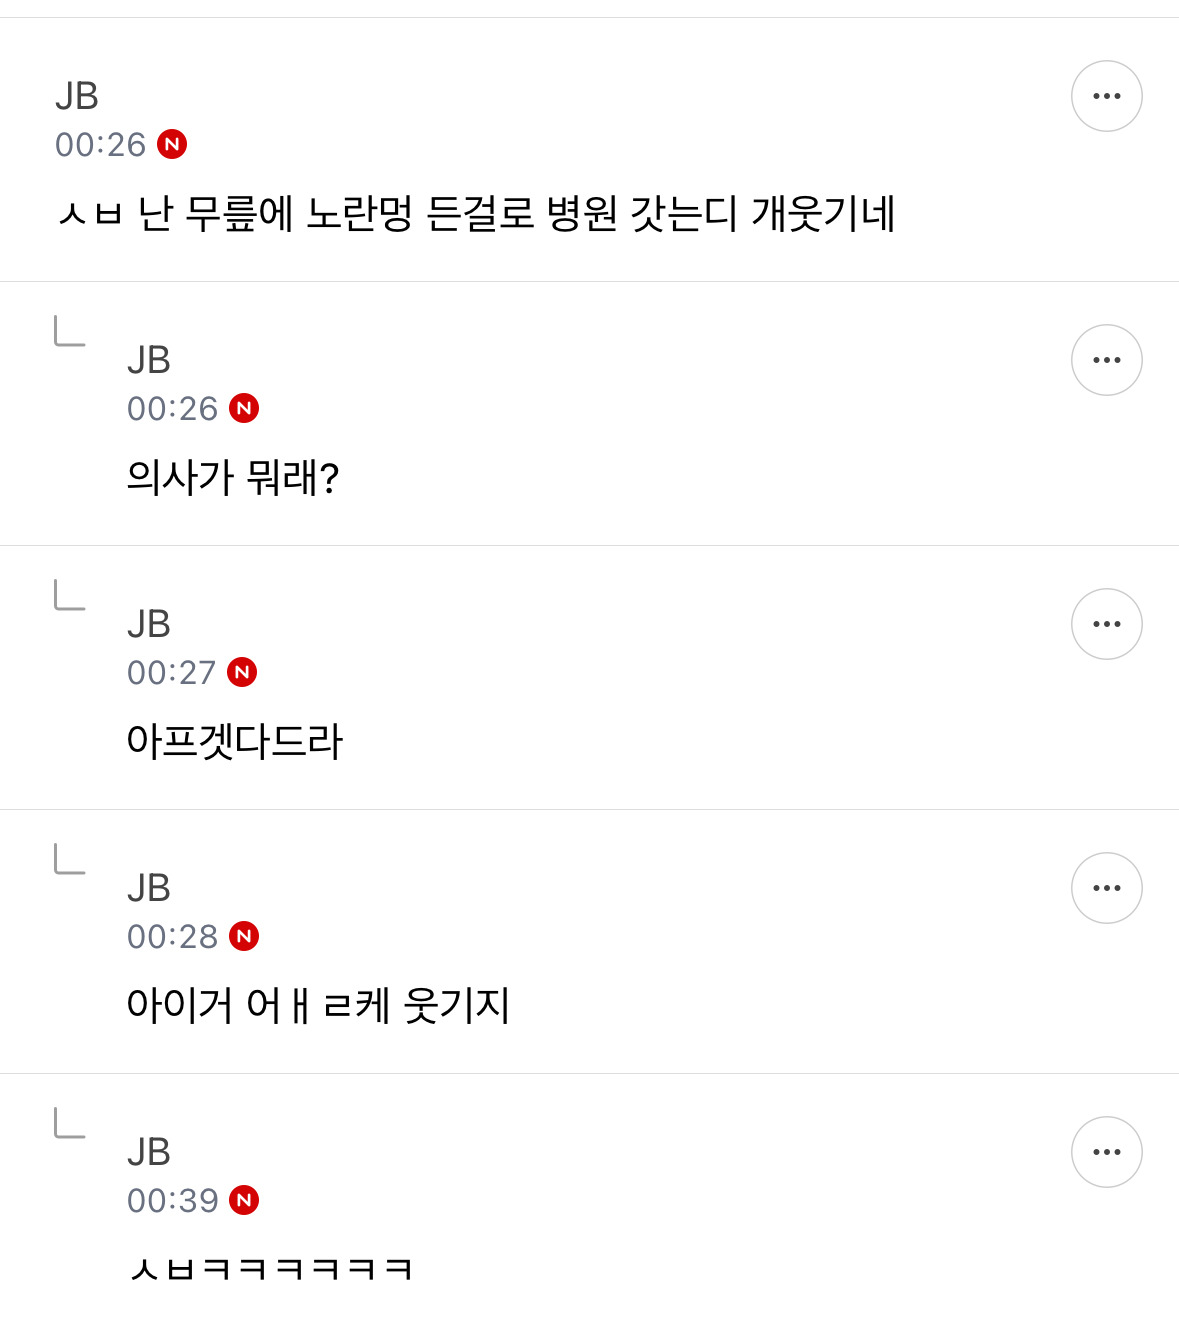Tap the JB username above the 노란멍 comment

click(x=77, y=96)
